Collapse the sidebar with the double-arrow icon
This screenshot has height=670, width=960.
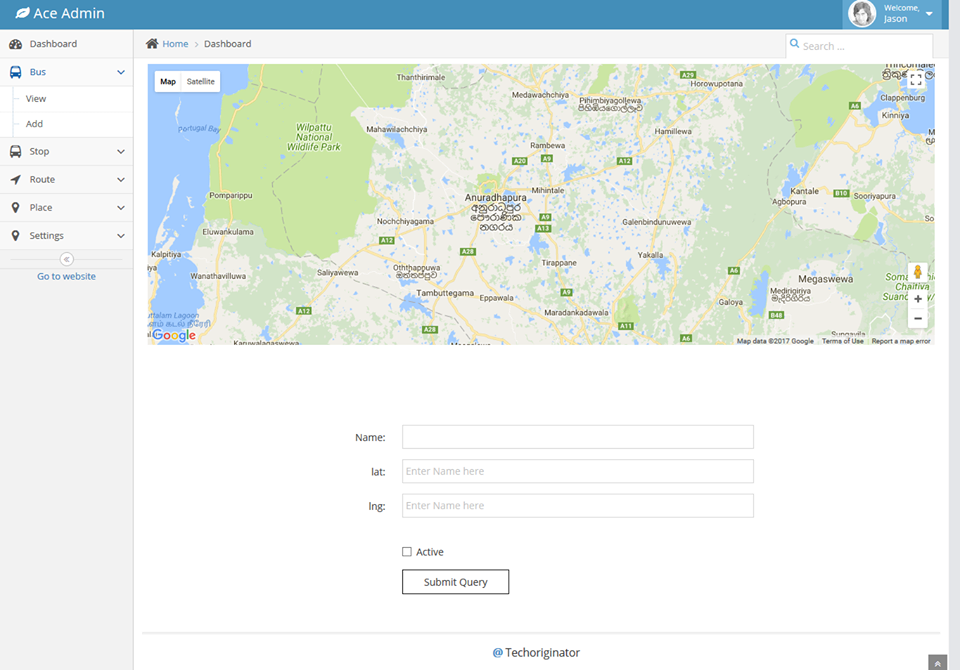(67, 260)
